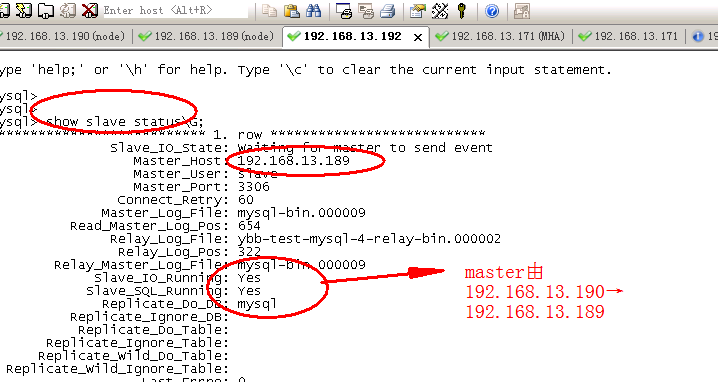
Task: Switch to the 192.168.13.190 (node) tab
Action: [x=64, y=36]
